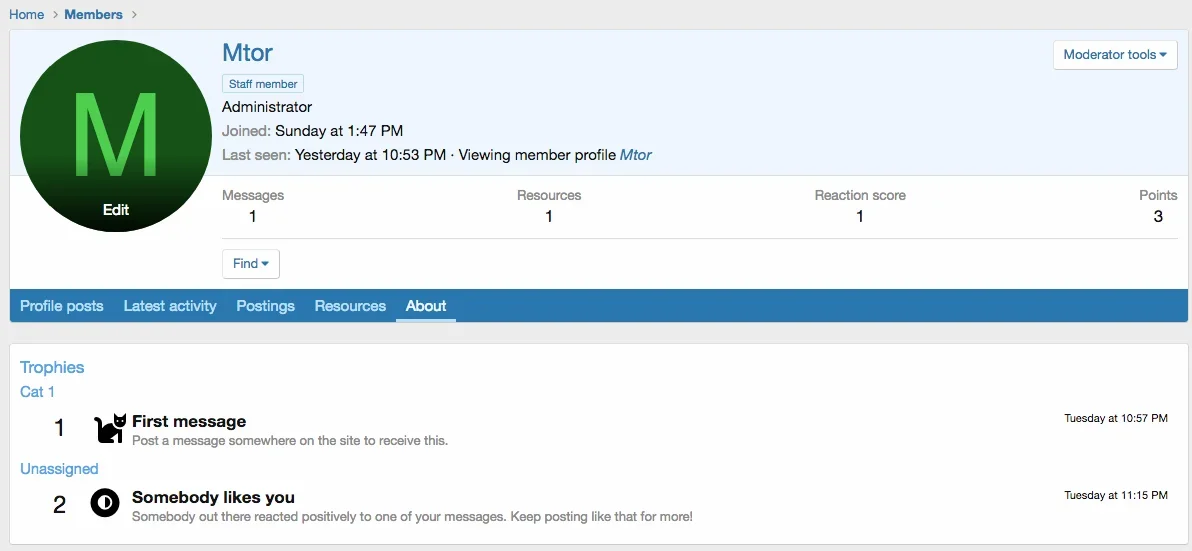Click the Staff member badge
This screenshot has height=551, width=1192.
263,84
